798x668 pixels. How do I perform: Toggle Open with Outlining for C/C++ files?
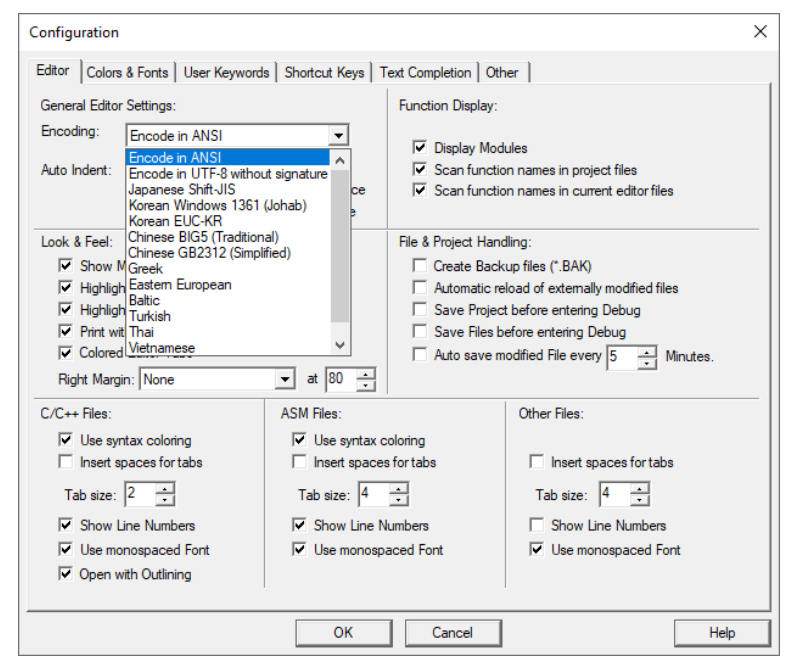point(66,574)
